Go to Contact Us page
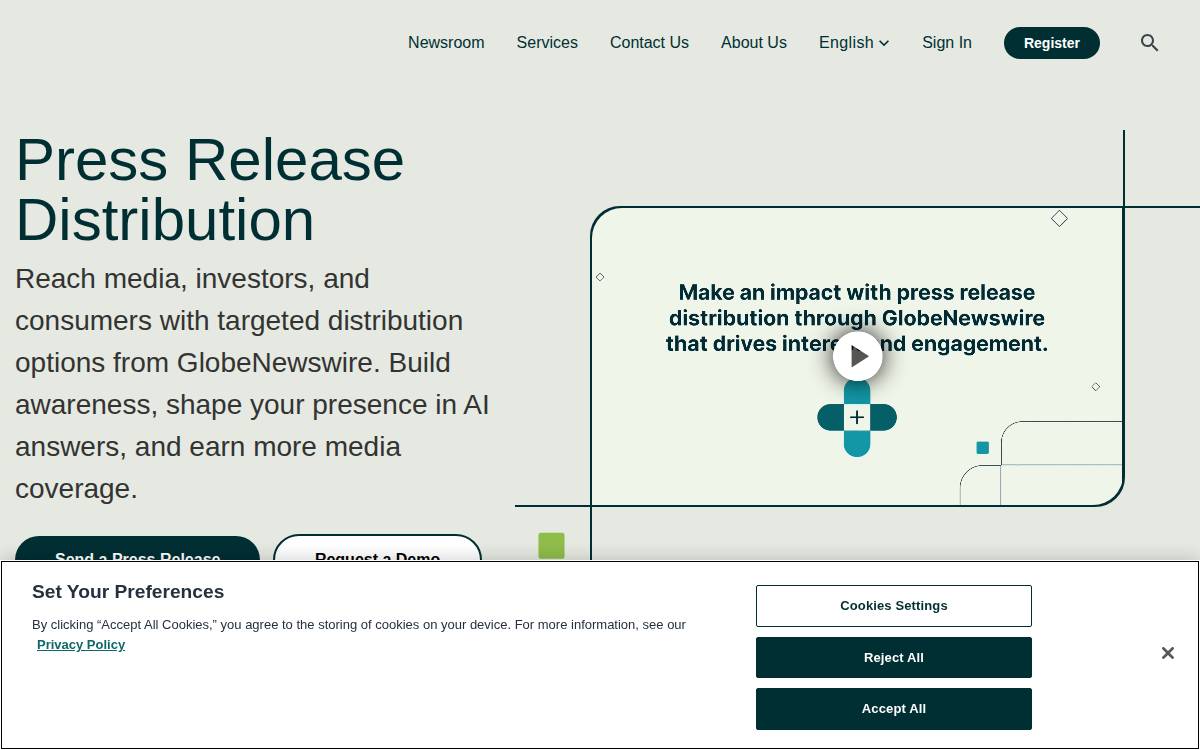This screenshot has width=1200, height=750. tap(649, 43)
